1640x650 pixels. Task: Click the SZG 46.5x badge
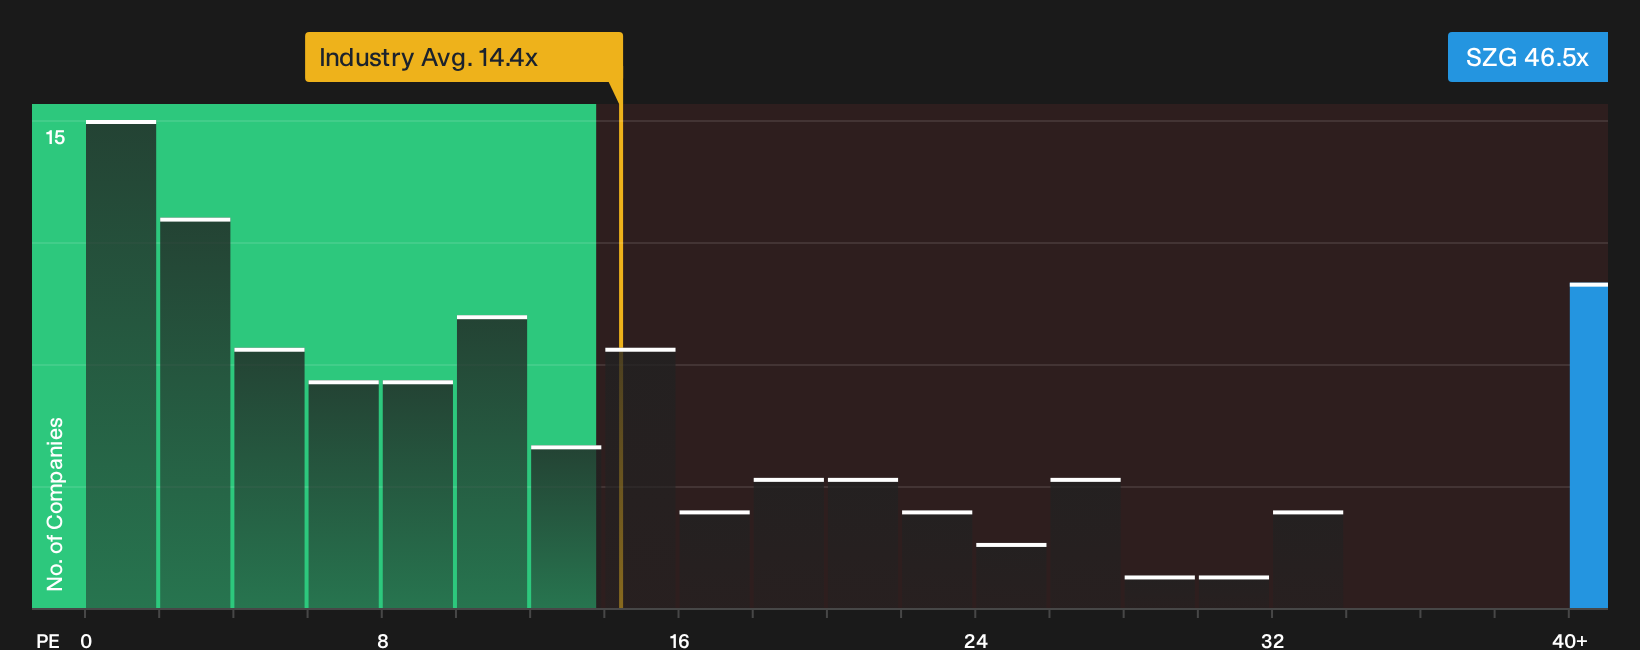[x=1527, y=57]
